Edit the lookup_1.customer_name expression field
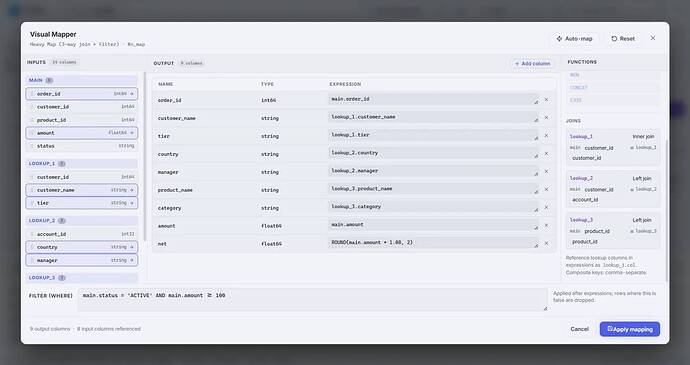The height and width of the screenshot is (365, 690). (433, 117)
